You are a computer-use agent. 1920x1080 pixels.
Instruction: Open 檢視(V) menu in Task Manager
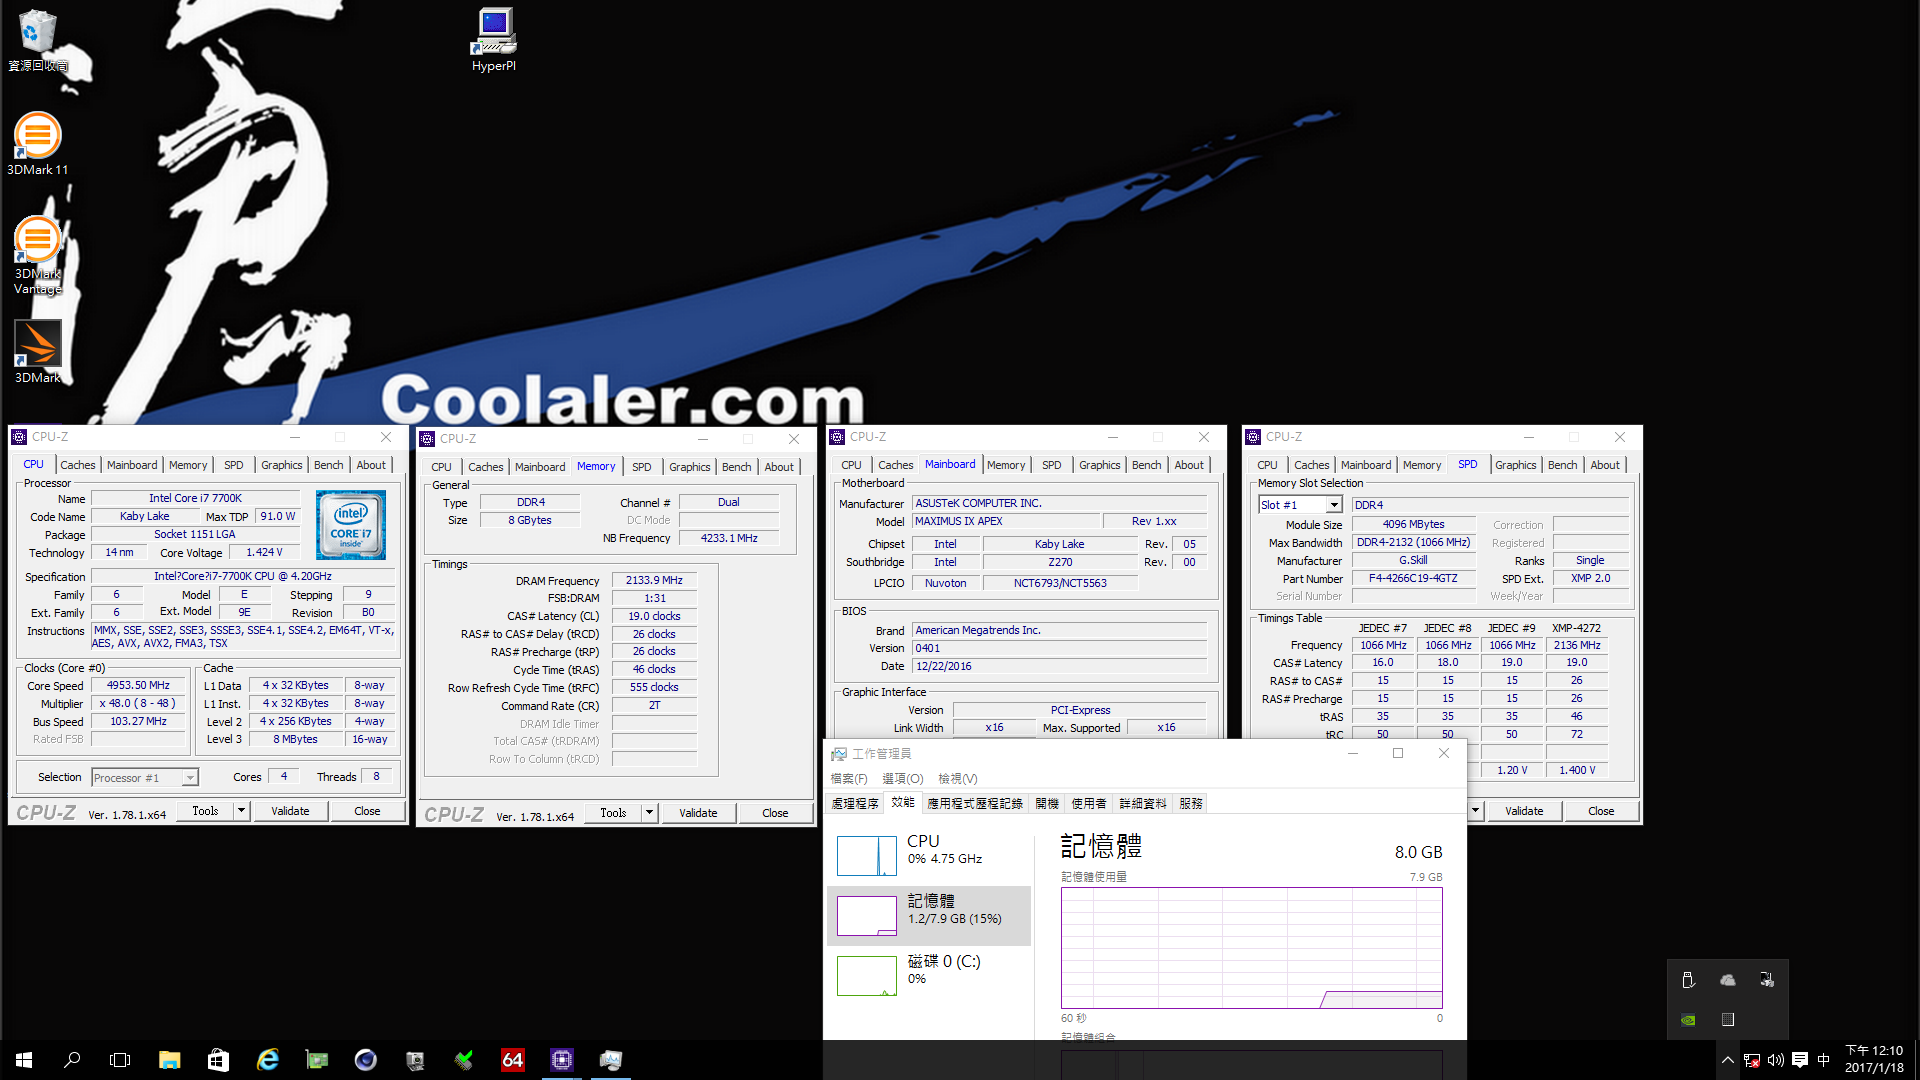click(957, 779)
